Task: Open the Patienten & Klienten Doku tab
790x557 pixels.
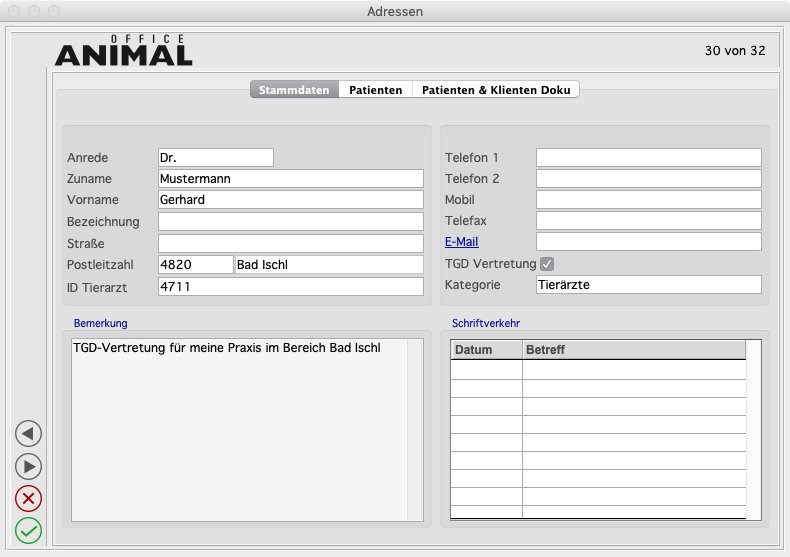Action: click(496, 90)
